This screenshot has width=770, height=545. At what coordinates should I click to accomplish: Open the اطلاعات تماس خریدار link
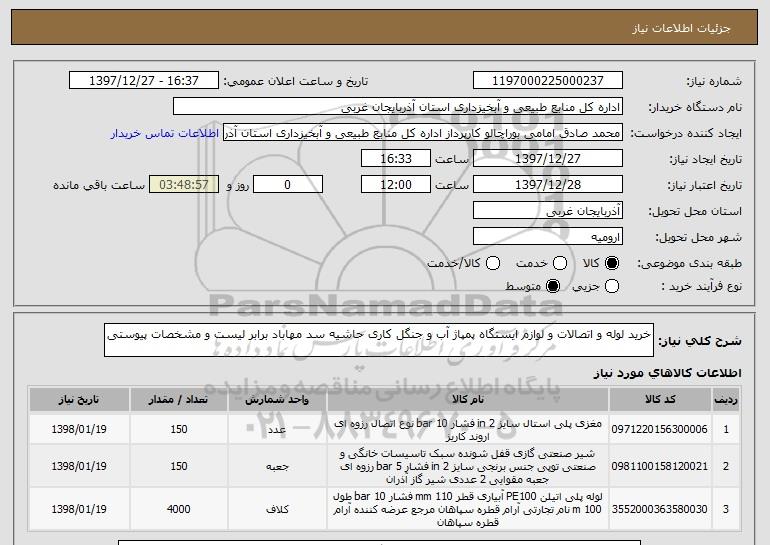pyautogui.click(x=165, y=134)
